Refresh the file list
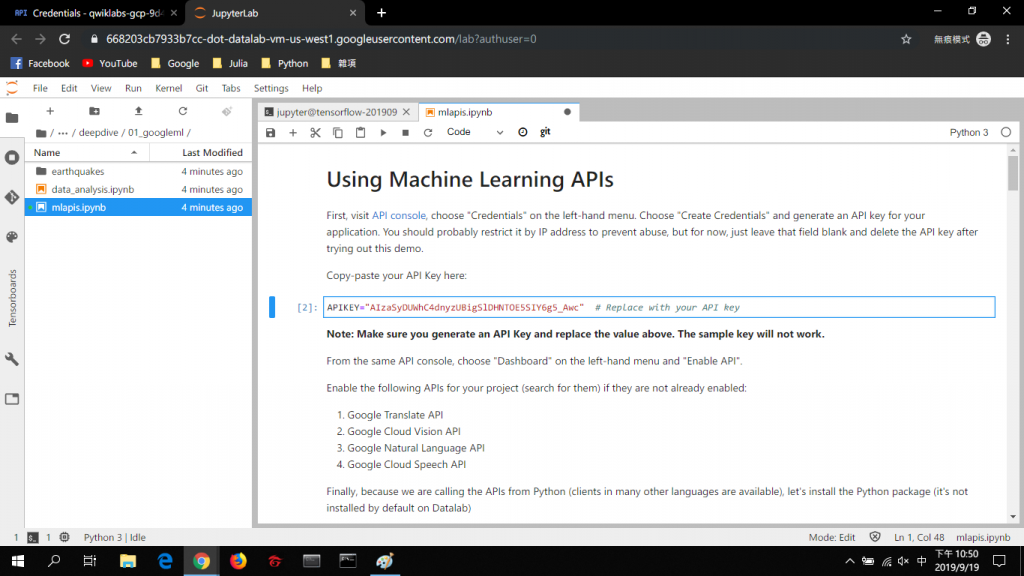This screenshot has height=576, width=1024. [x=183, y=111]
